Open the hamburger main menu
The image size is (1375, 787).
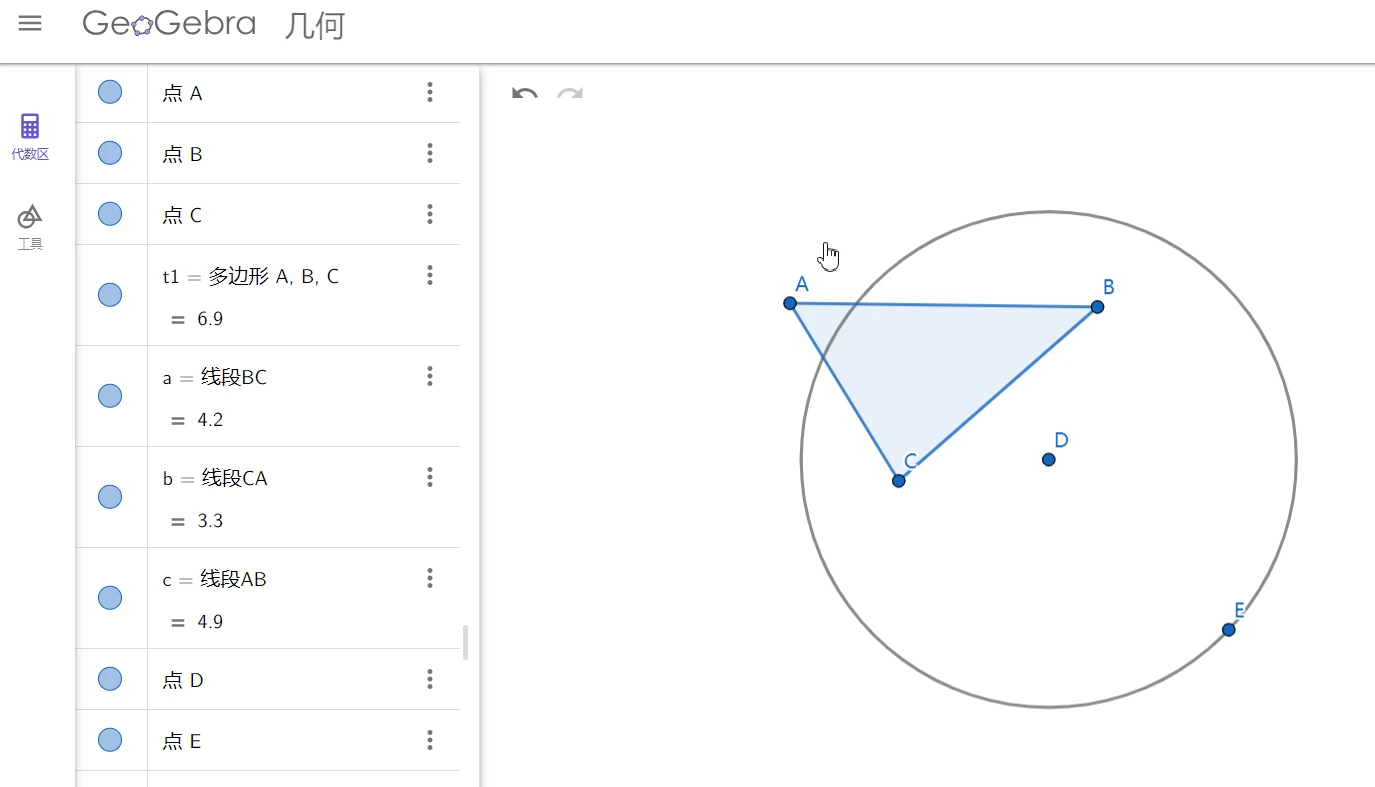(30, 24)
